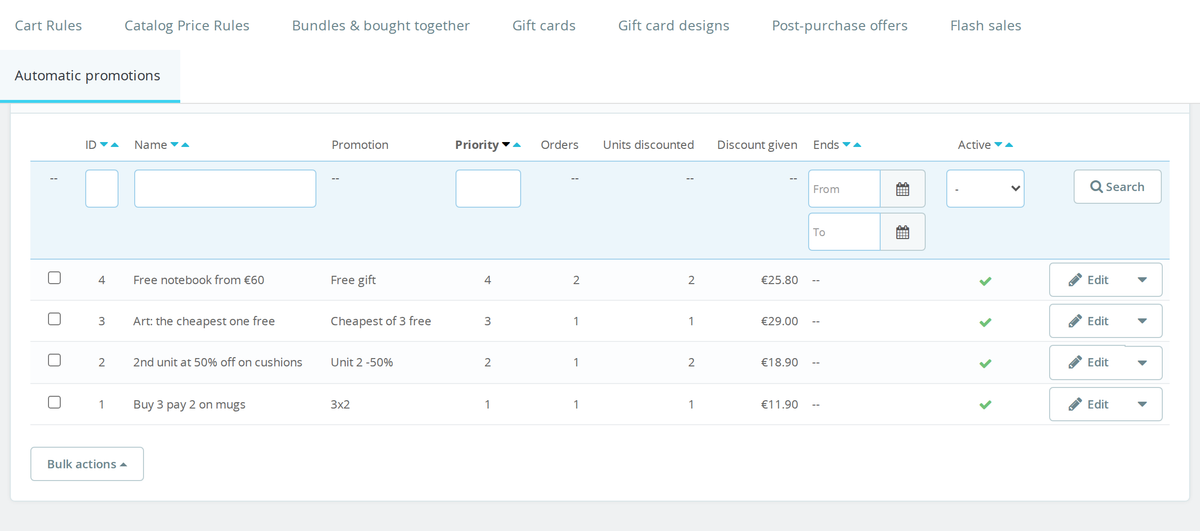The image size is (1200, 531).
Task: Expand Bulk actions menu
Action: point(87,464)
